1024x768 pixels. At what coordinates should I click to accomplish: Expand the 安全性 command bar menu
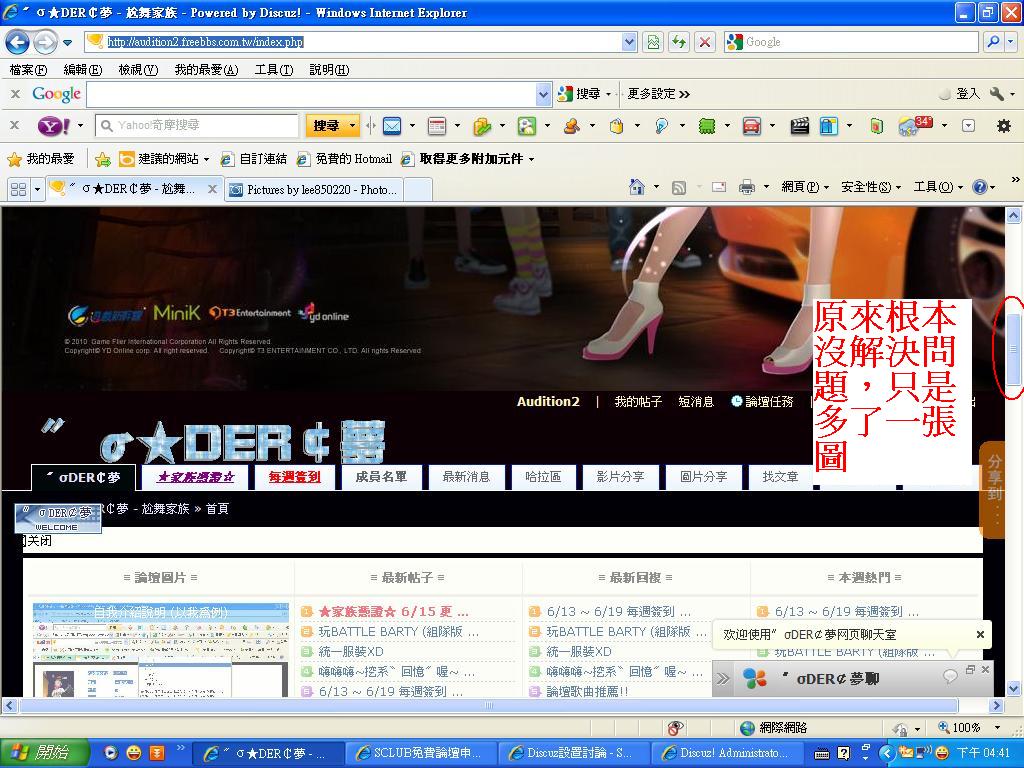coord(870,187)
